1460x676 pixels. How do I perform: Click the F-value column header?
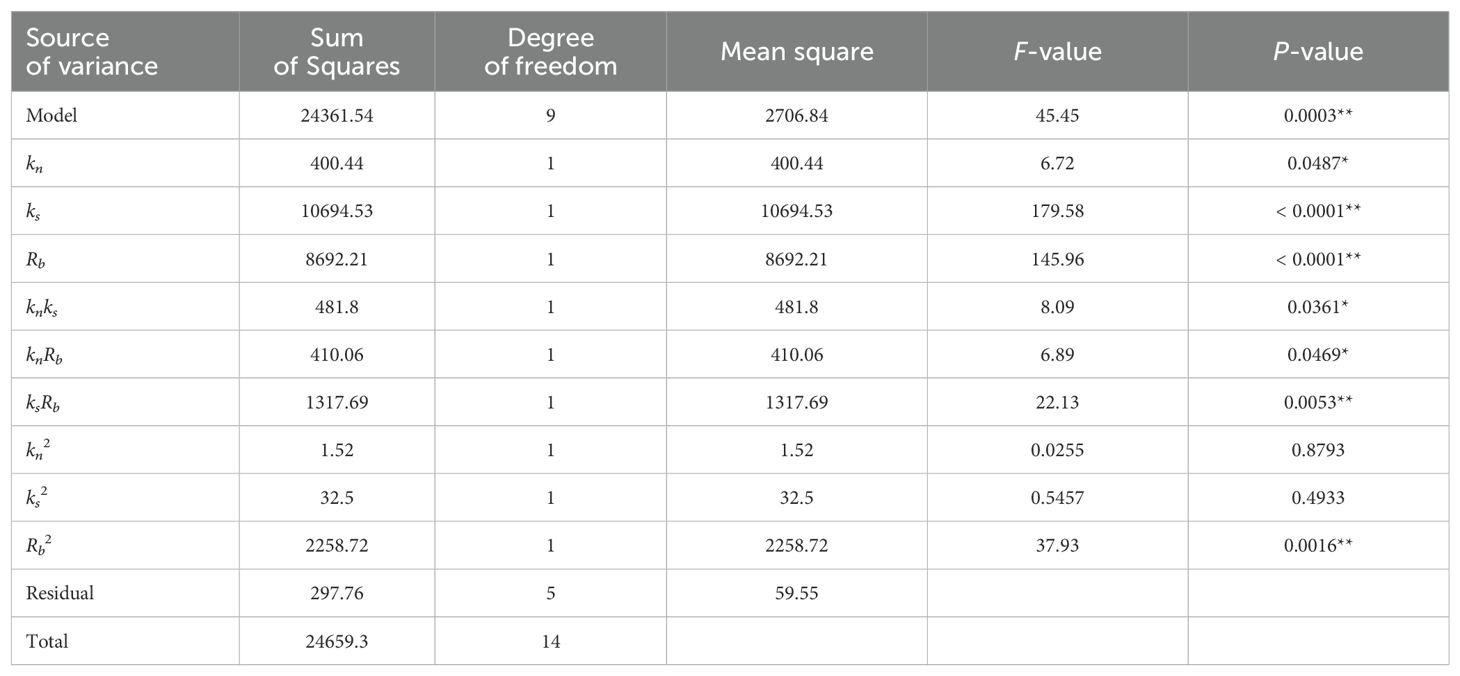(x=1057, y=51)
